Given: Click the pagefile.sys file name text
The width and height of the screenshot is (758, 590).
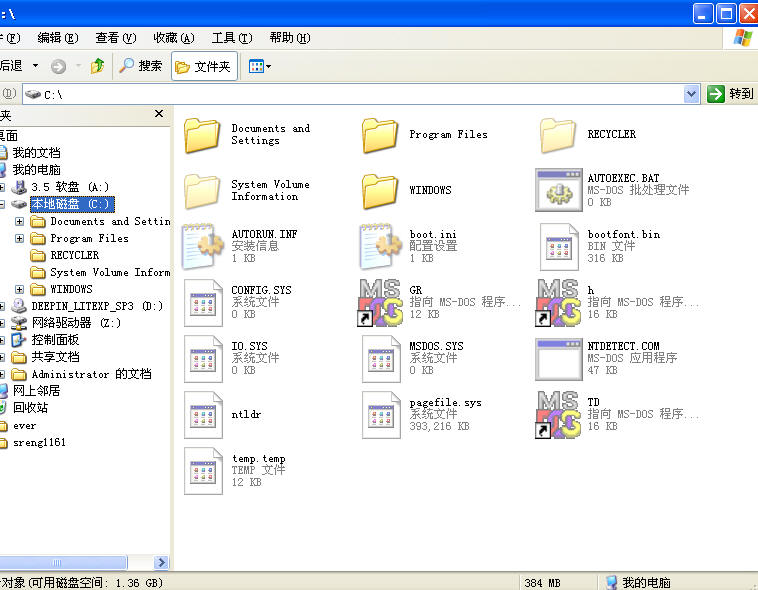Looking at the screenshot, I should click(445, 402).
